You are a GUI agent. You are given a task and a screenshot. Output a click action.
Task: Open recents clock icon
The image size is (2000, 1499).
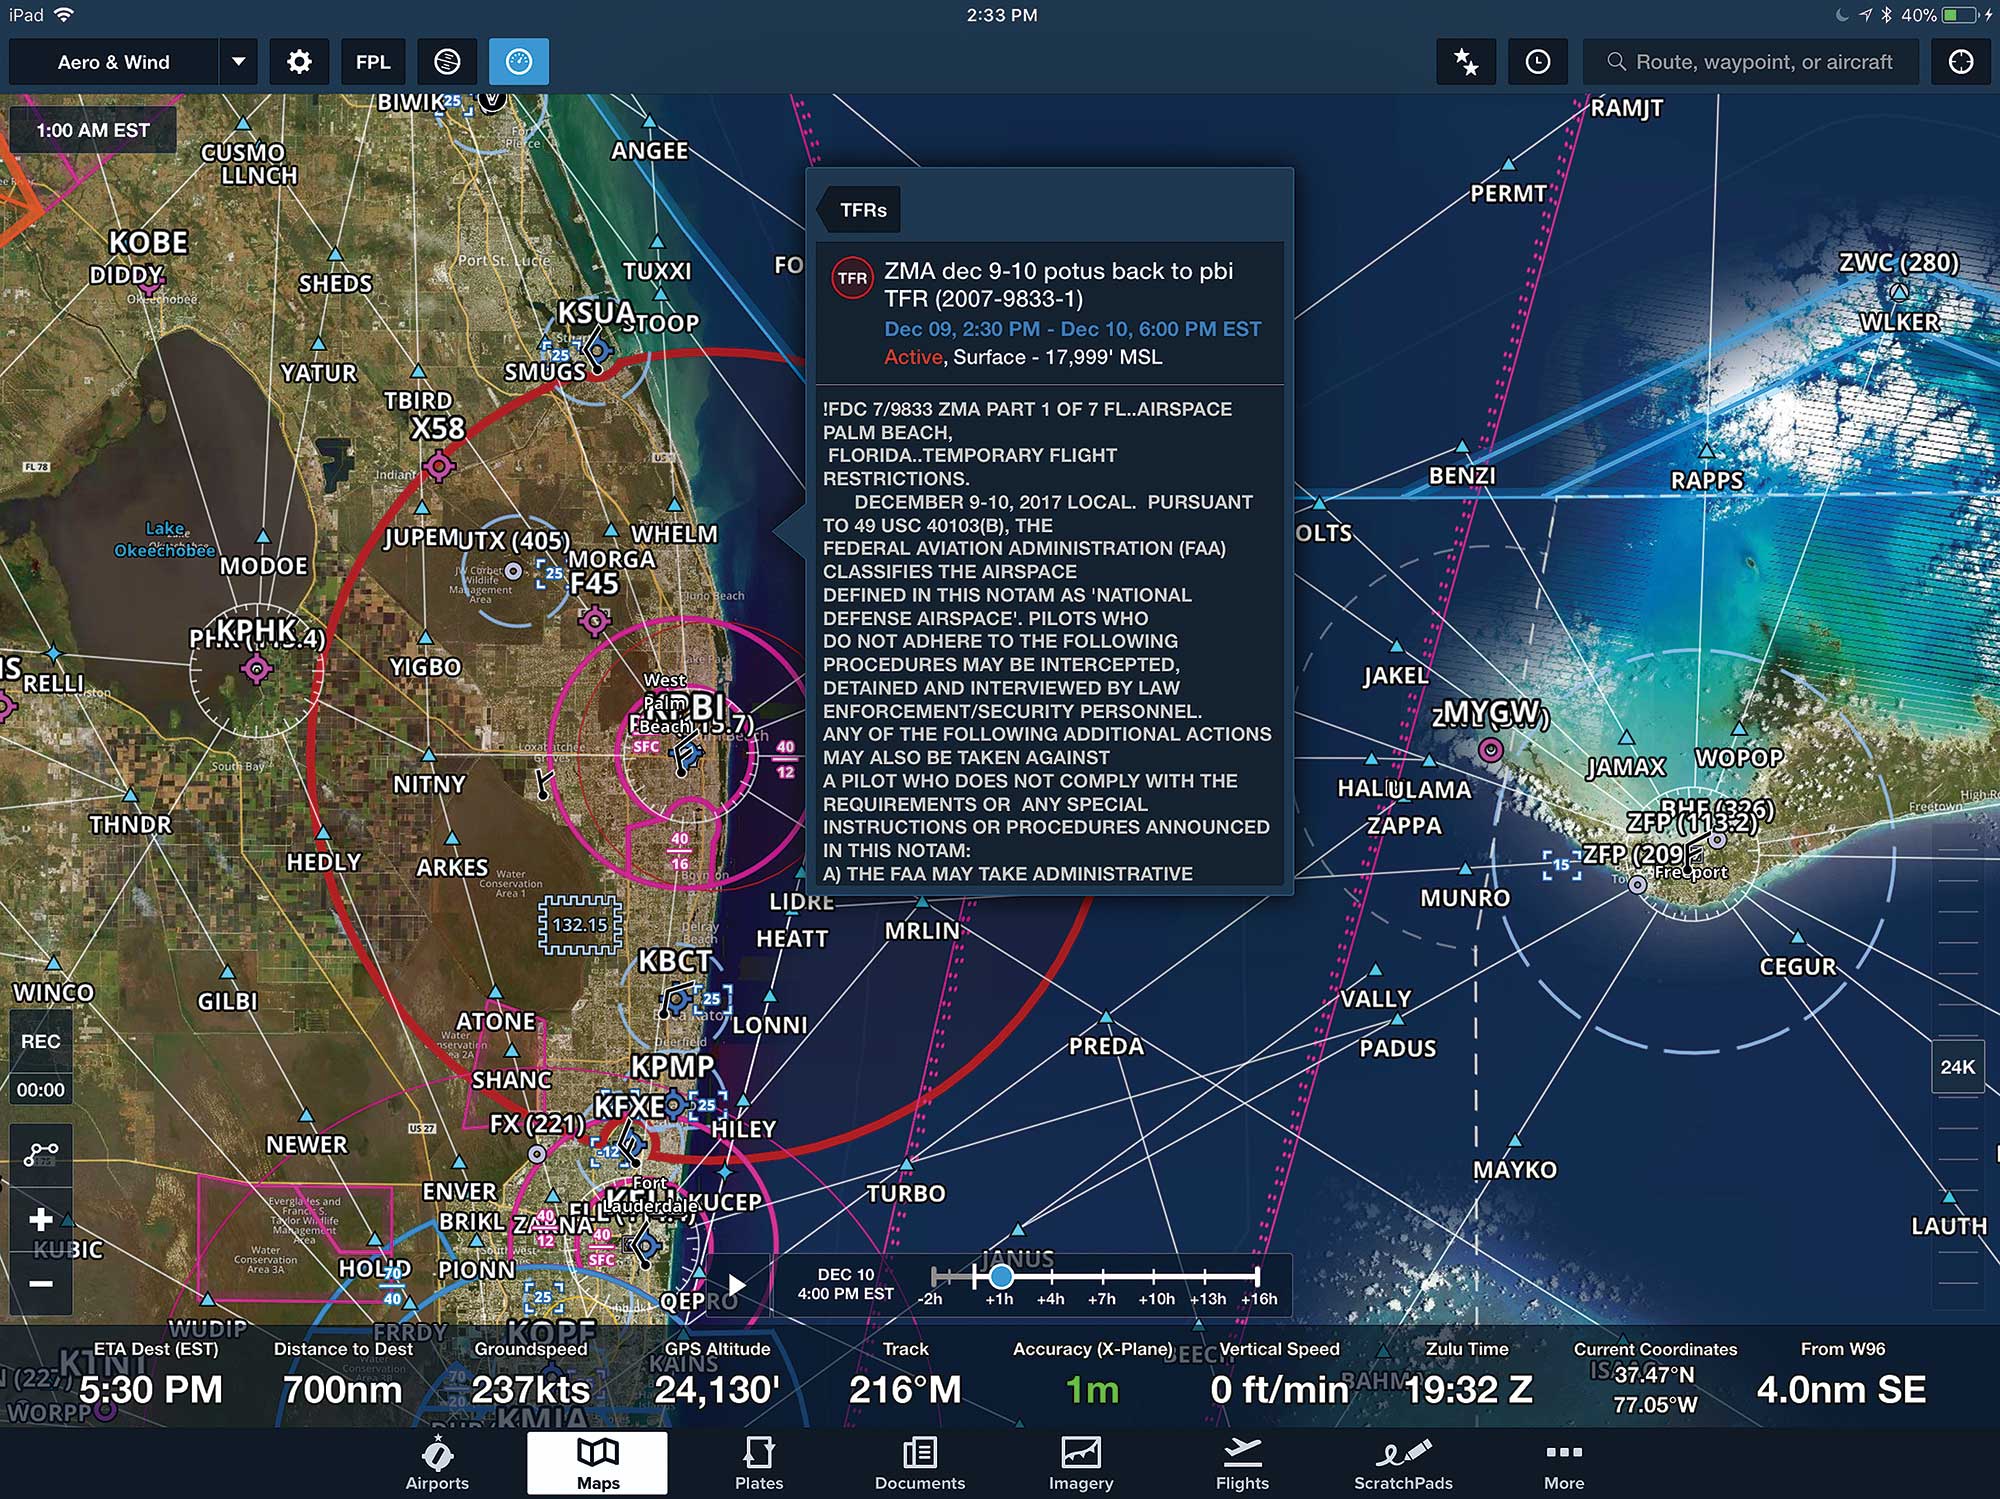click(x=1538, y=62)
